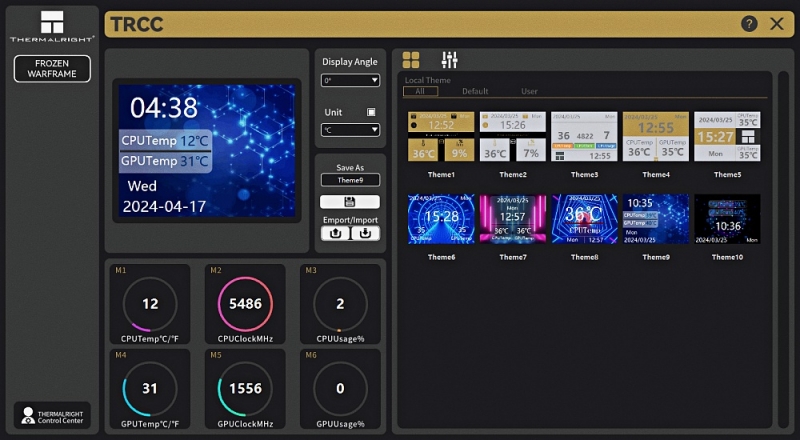Image resolution: width=800 pixels, height=440 pixels.
Task: Switch to the Default theme tab
Action: (x=475, y=92)
